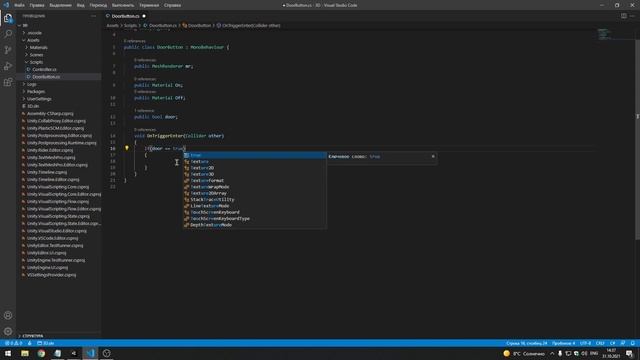
Task: Open Source Control view in activity bar
Action: (8, 50)
